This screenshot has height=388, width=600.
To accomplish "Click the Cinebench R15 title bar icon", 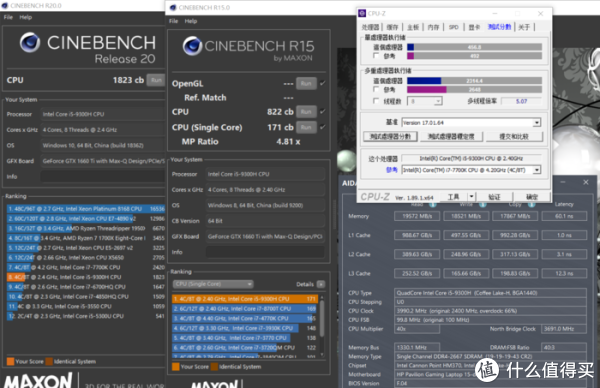I will click(x=173, y=8).
